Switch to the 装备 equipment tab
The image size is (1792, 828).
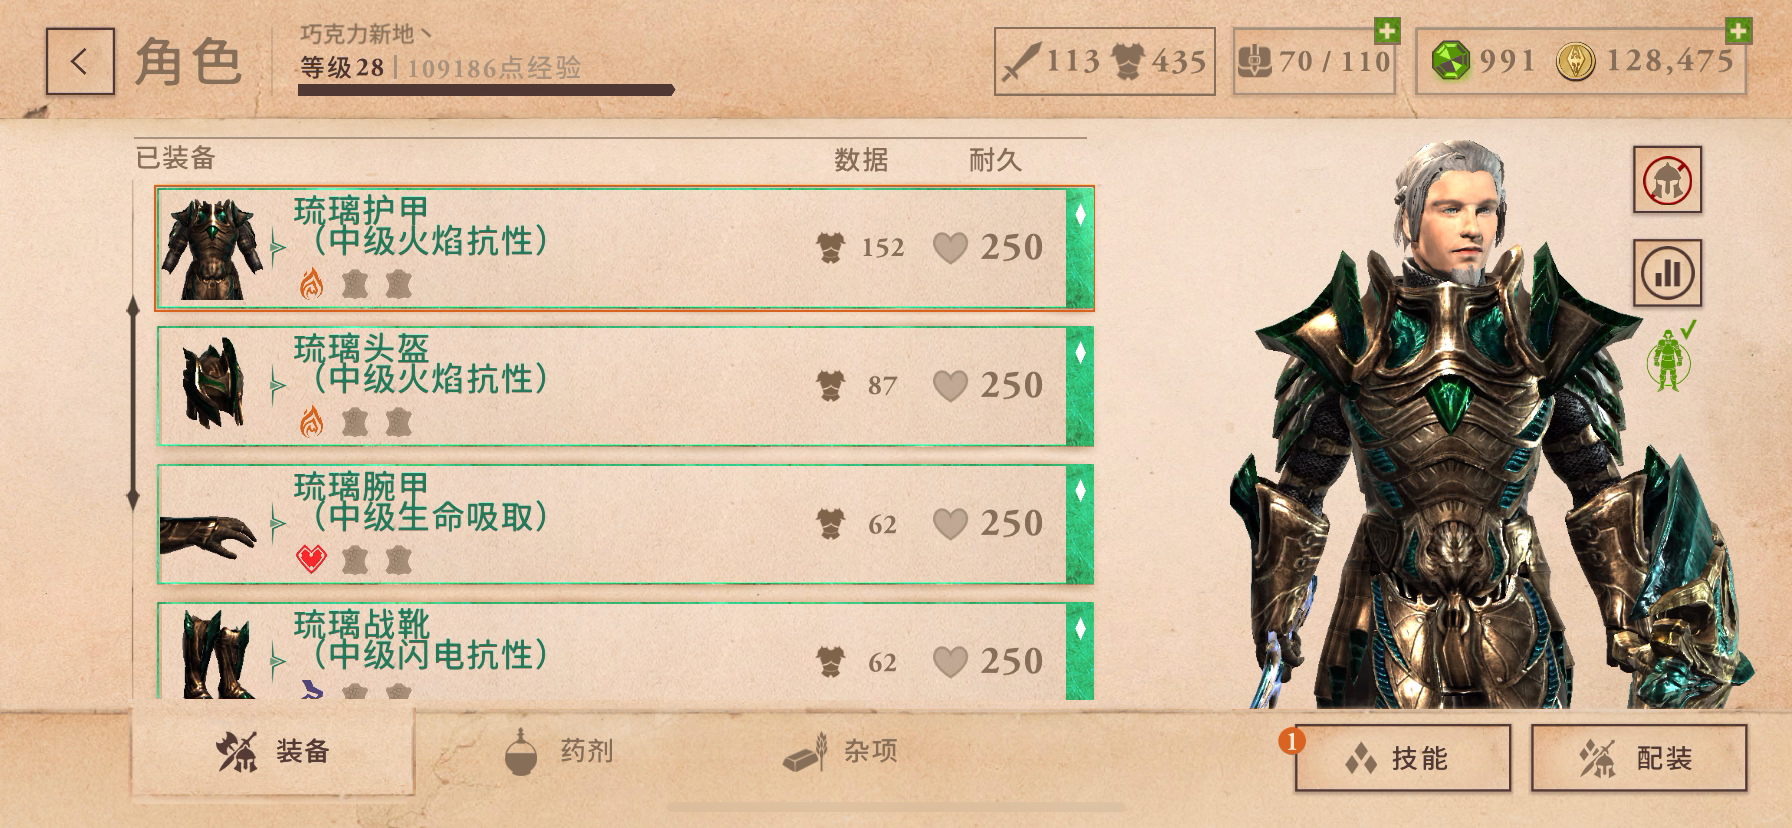pyautogui.click(x=272, y=751)
